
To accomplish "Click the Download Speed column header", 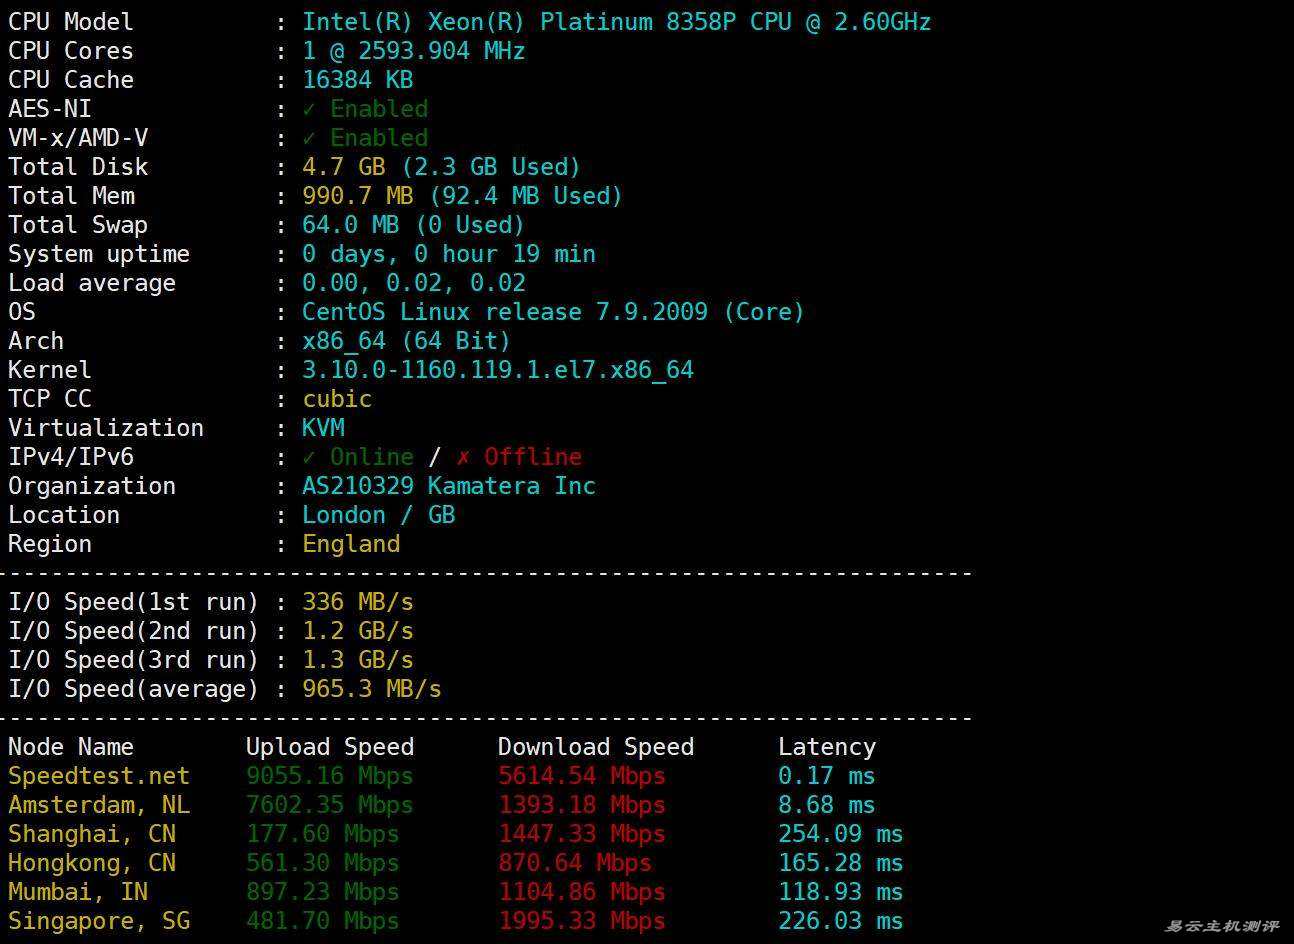I will tap(595, 747).
